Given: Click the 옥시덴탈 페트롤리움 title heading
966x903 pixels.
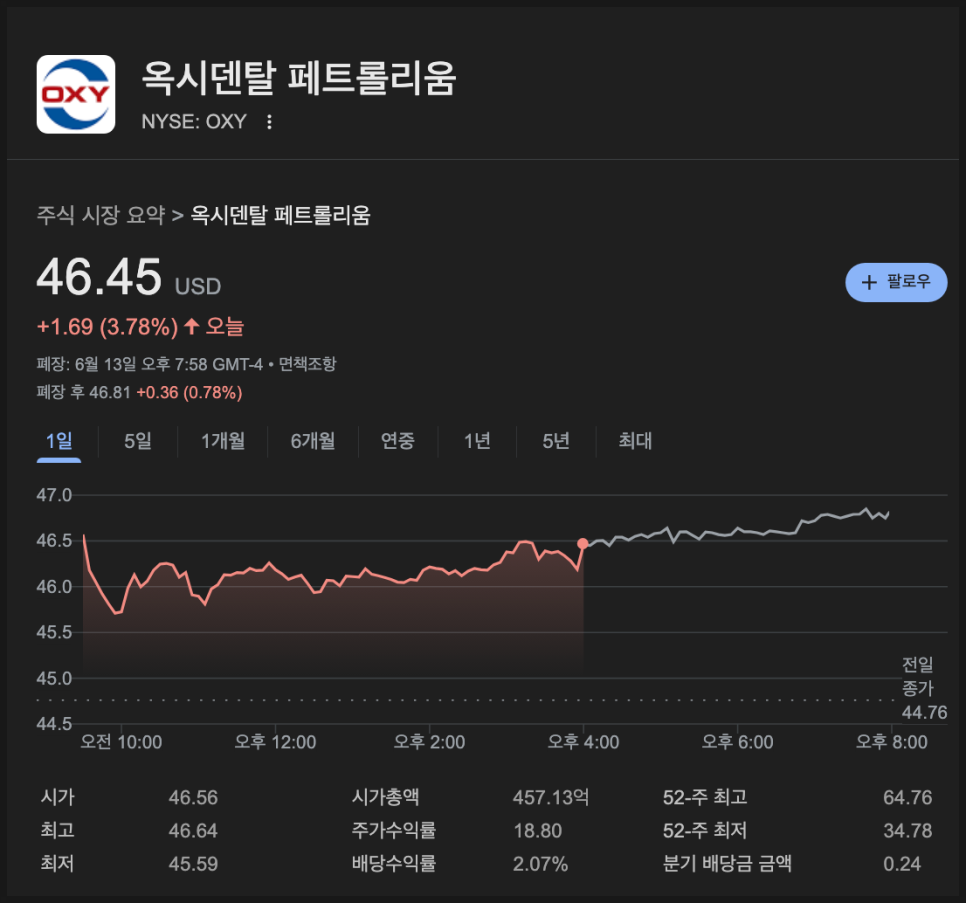Looking at the screenshot, I should coord(299,78).
